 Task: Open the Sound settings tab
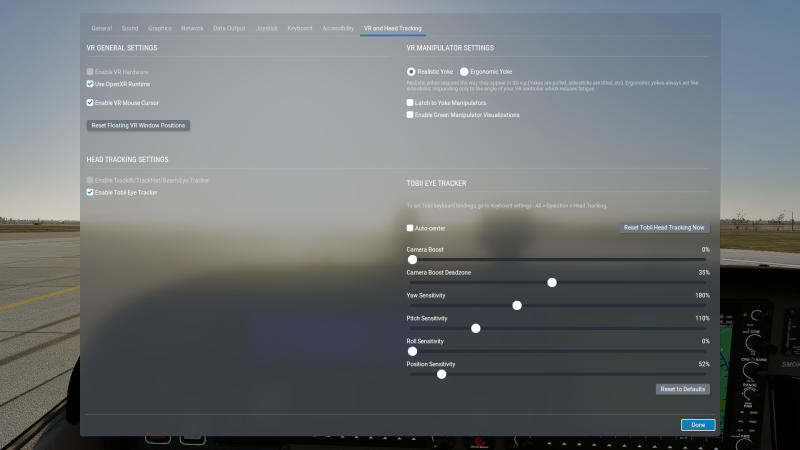point(130,28)
